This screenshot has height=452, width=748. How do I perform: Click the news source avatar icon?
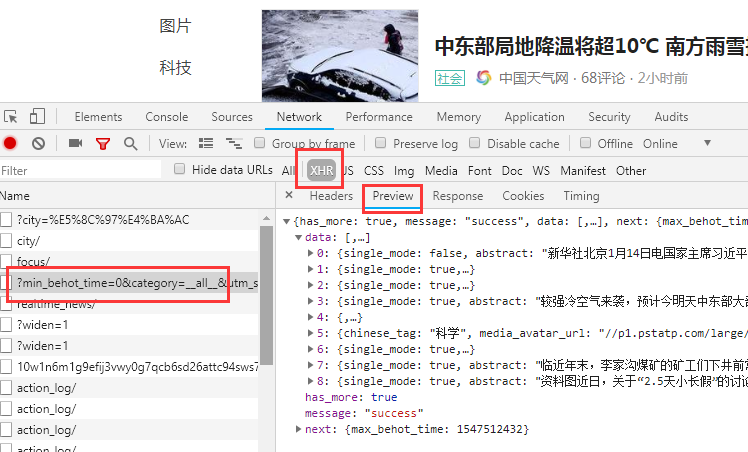click(x=484, y=78)
